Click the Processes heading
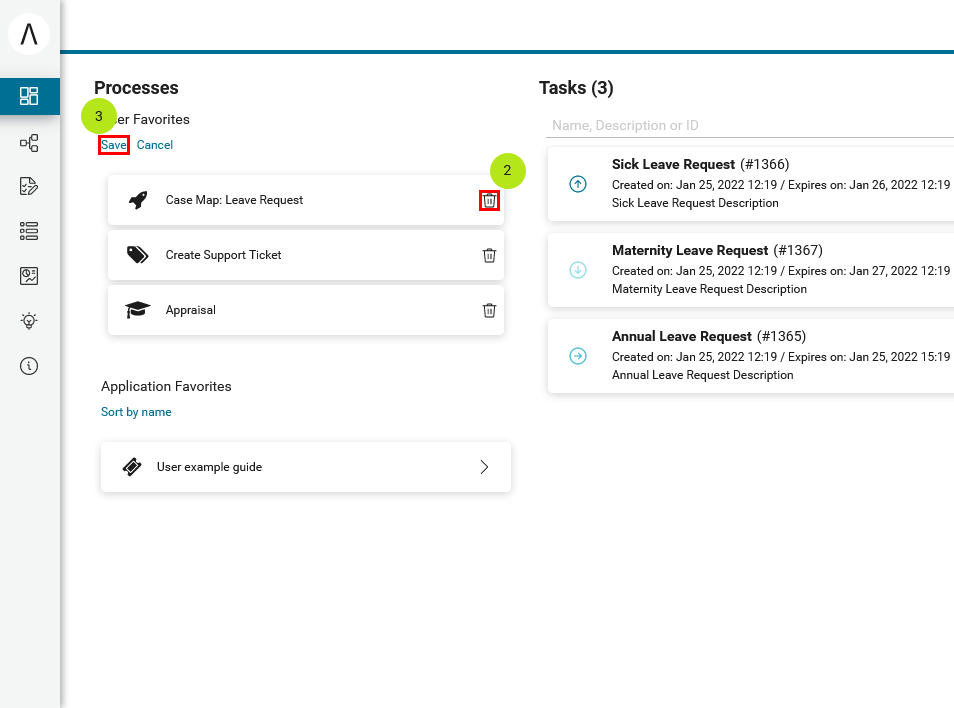The image size is (954, 708). point(136,88)
